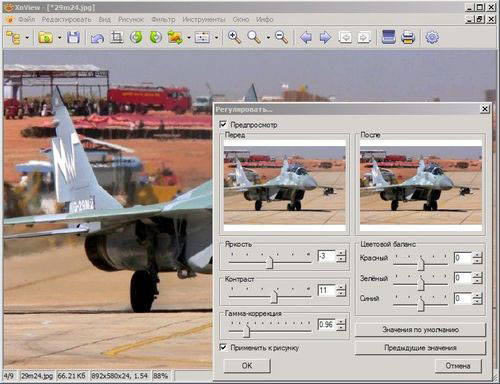Close the Регулировать dialog

tap(485, 109)
